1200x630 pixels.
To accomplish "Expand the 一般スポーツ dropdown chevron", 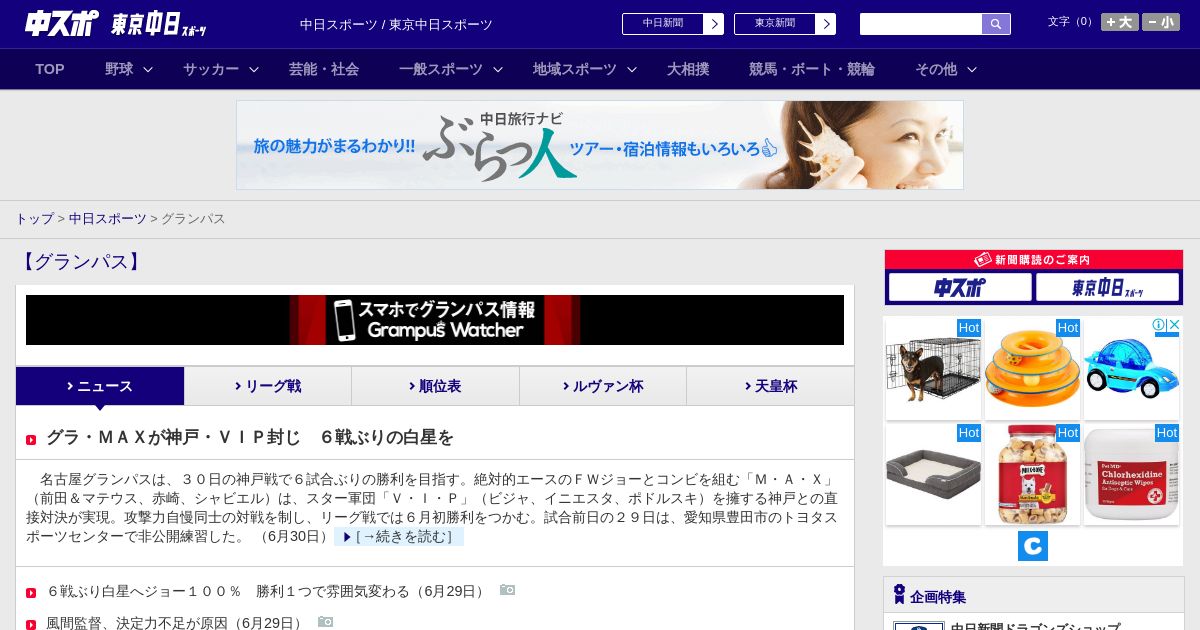I will 498,69.
